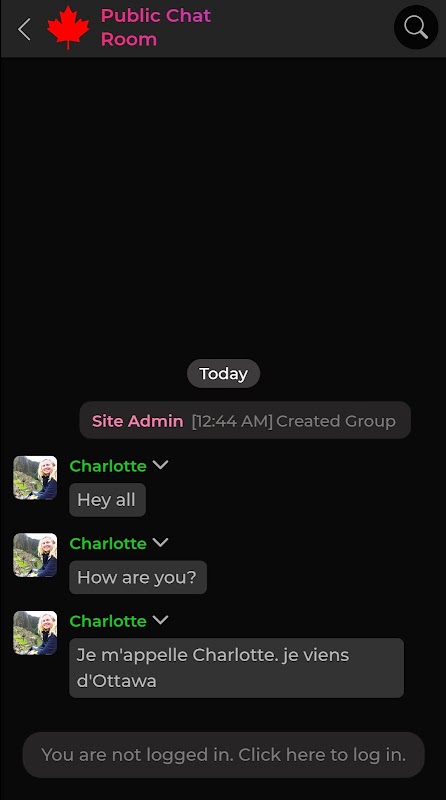Click the 'Hey all' message bubble
This screenshot has width=446, height=800.
click(x=107, y=500)
